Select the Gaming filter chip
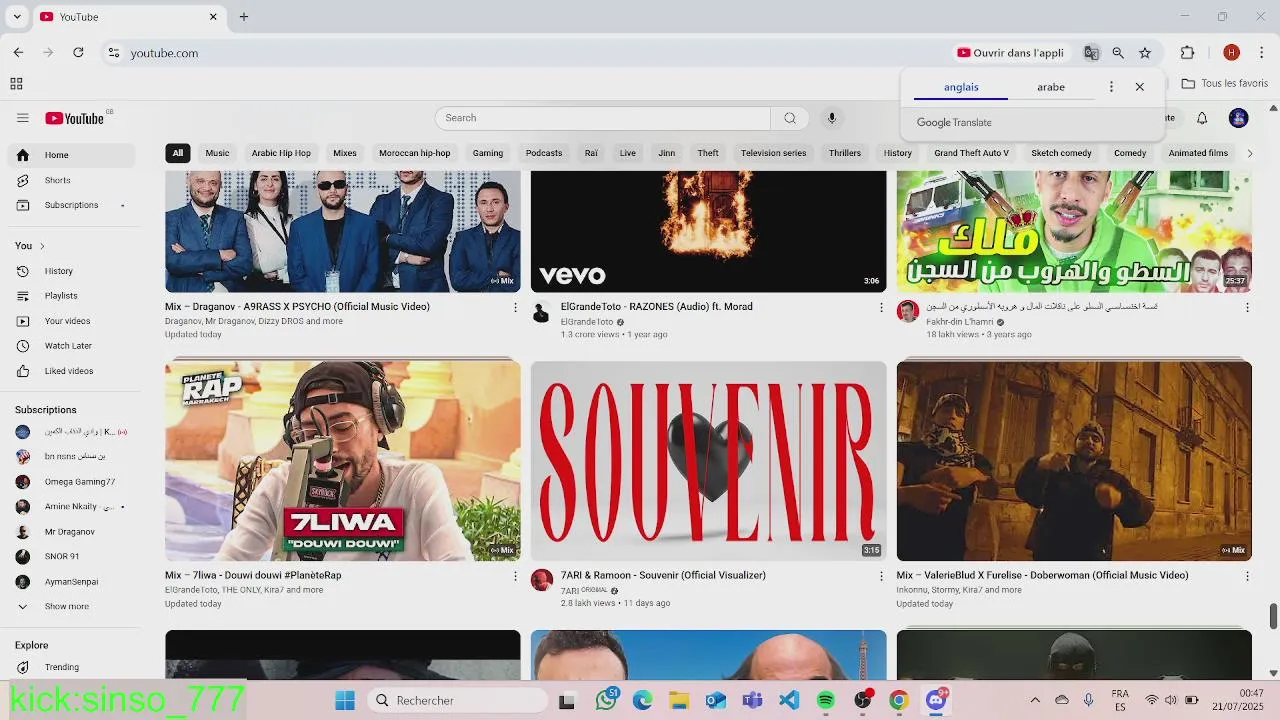The width and height of the screenshot is (1280, 720). [x=488, y=153]
